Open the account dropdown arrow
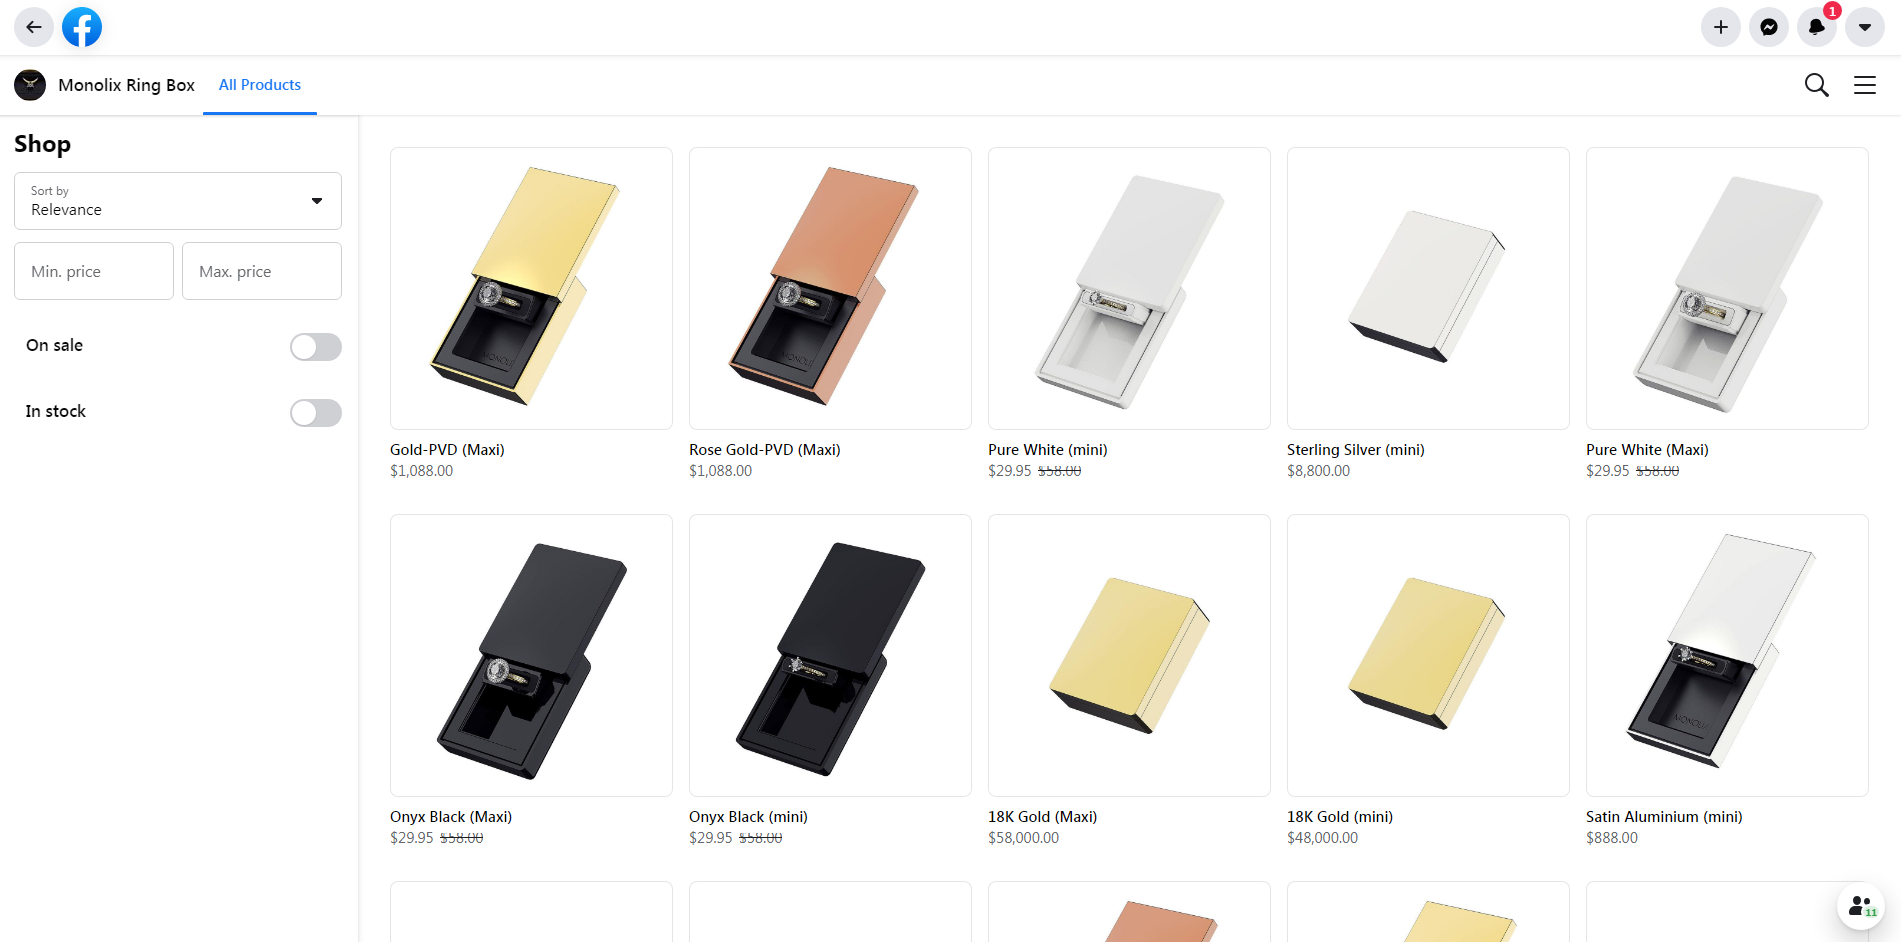The width and height of the screenshot is (1901, 942). point(1864,27)
